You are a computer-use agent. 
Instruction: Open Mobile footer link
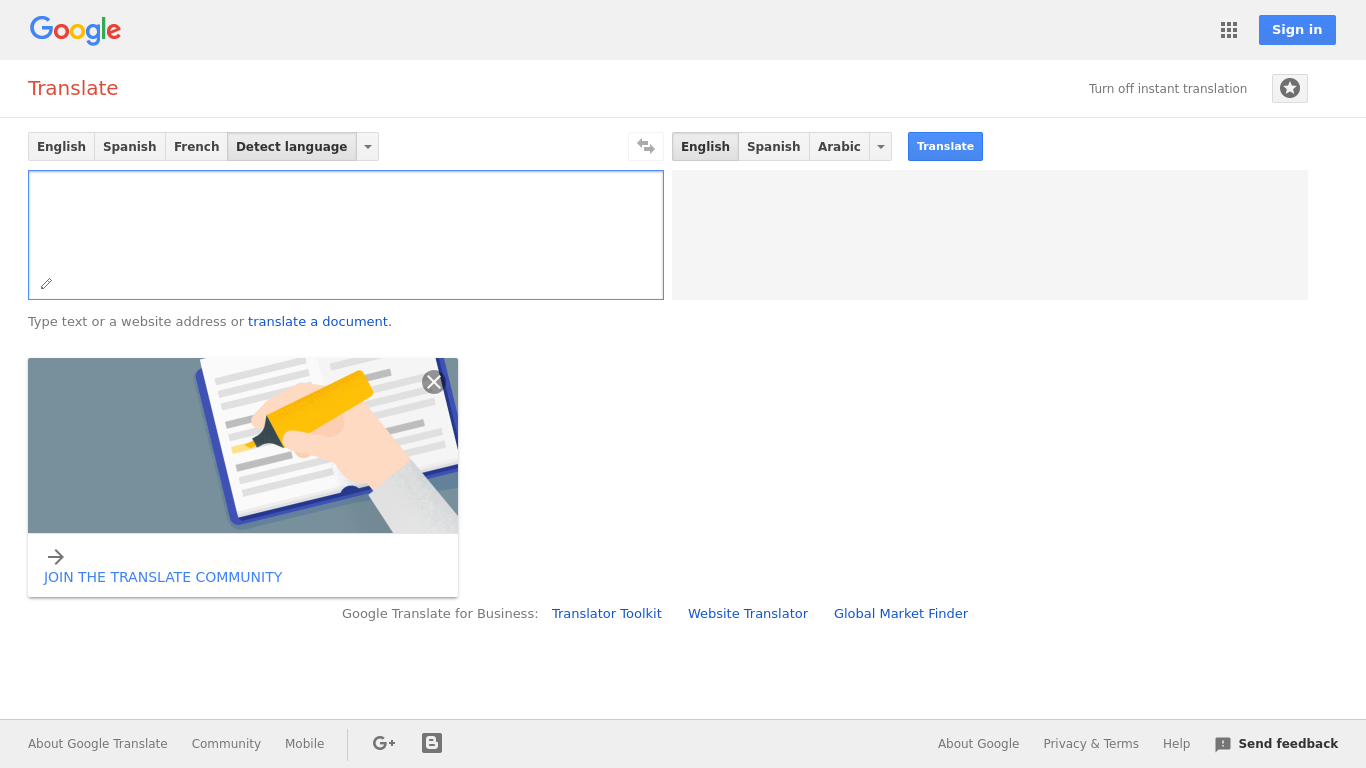click(305, 744)
